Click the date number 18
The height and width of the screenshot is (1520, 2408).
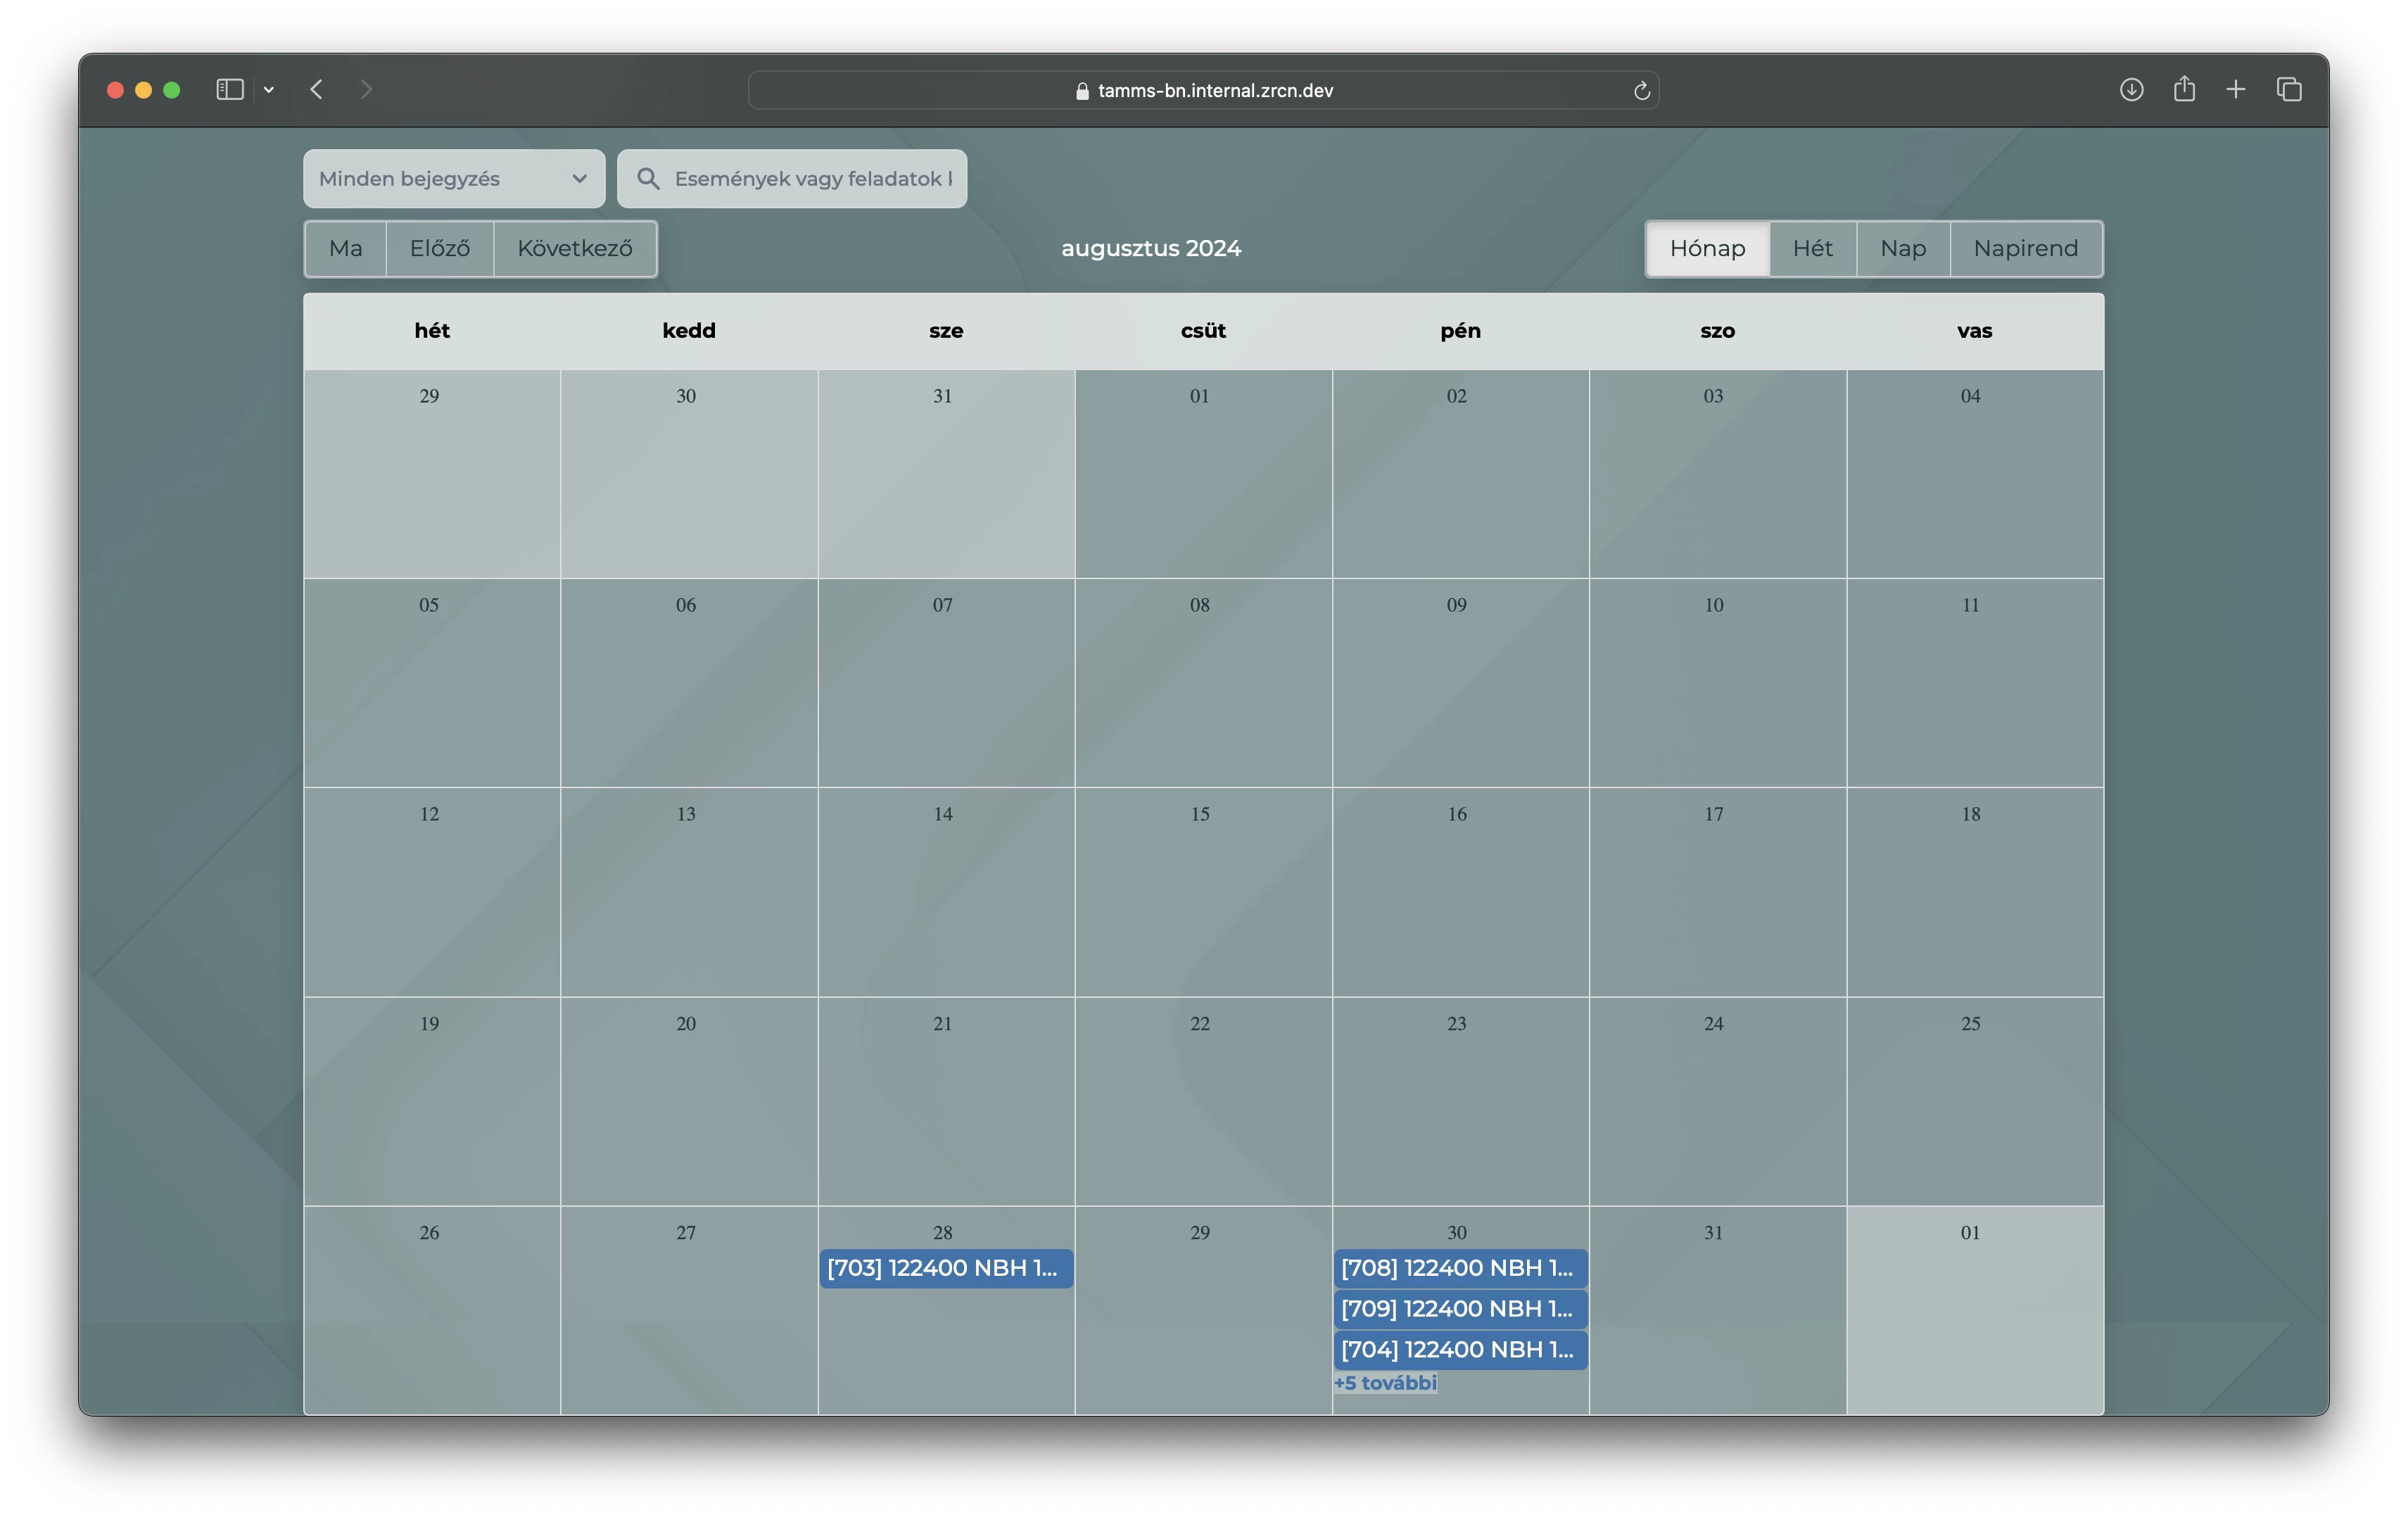[1971, 814]
